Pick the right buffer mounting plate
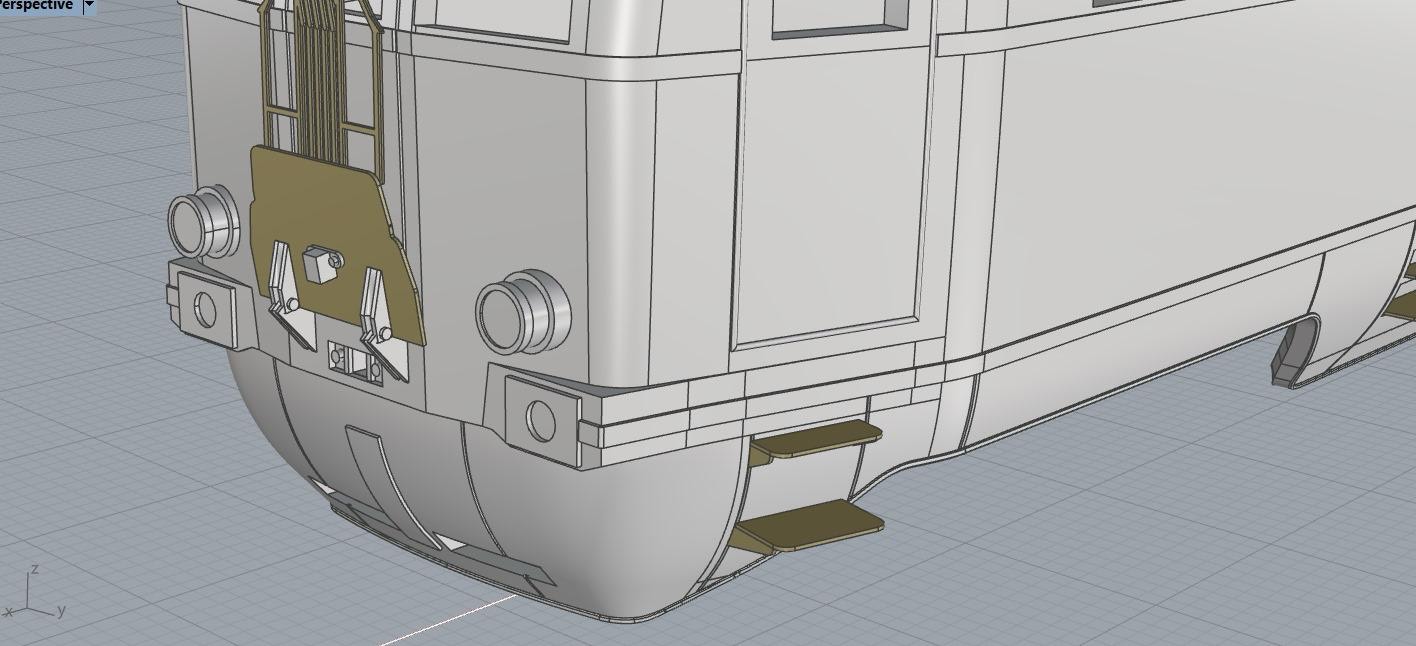Image resolution: width=1416 pixels, height=646 pixels. (x=541, y=420)
